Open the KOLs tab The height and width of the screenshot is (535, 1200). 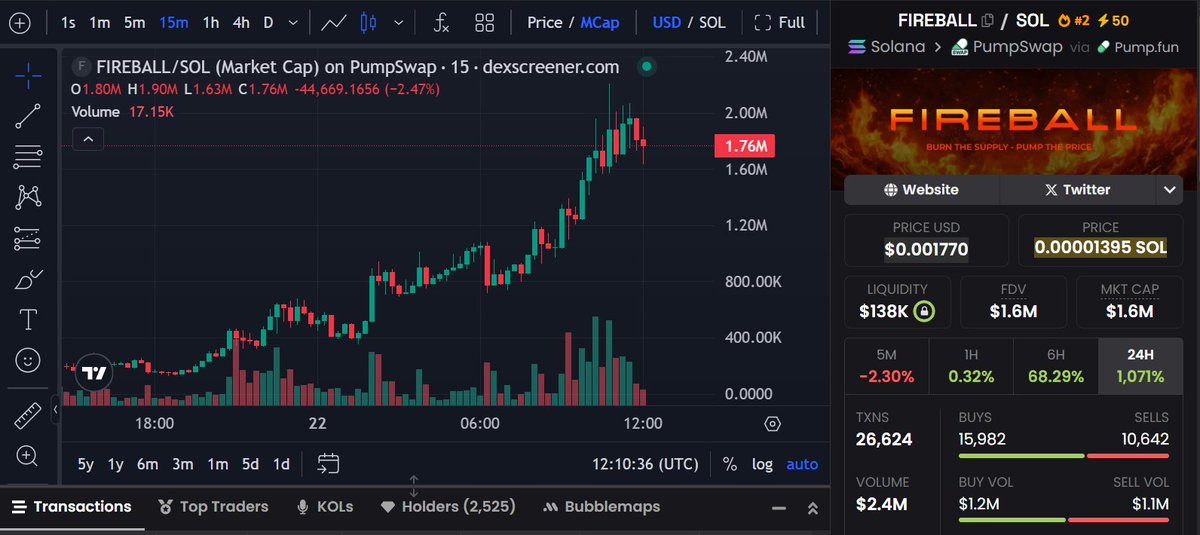tap(325, 507)
